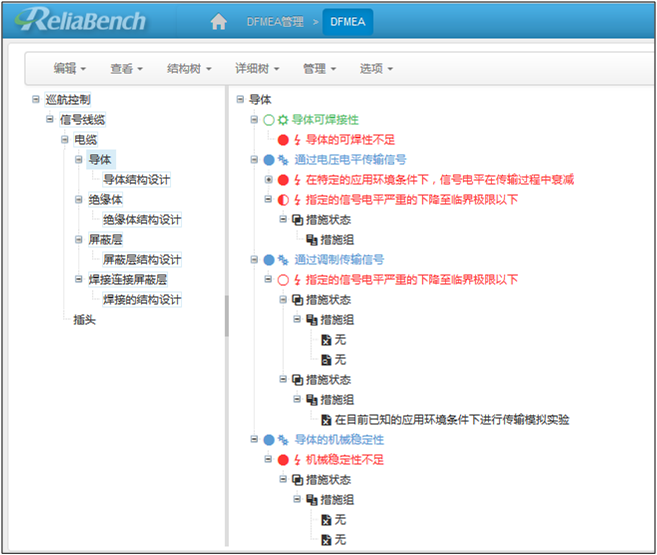657x555 pixels.
Task: Click lightning icon of 机械稳定性不足
Action: coord(297,460)
